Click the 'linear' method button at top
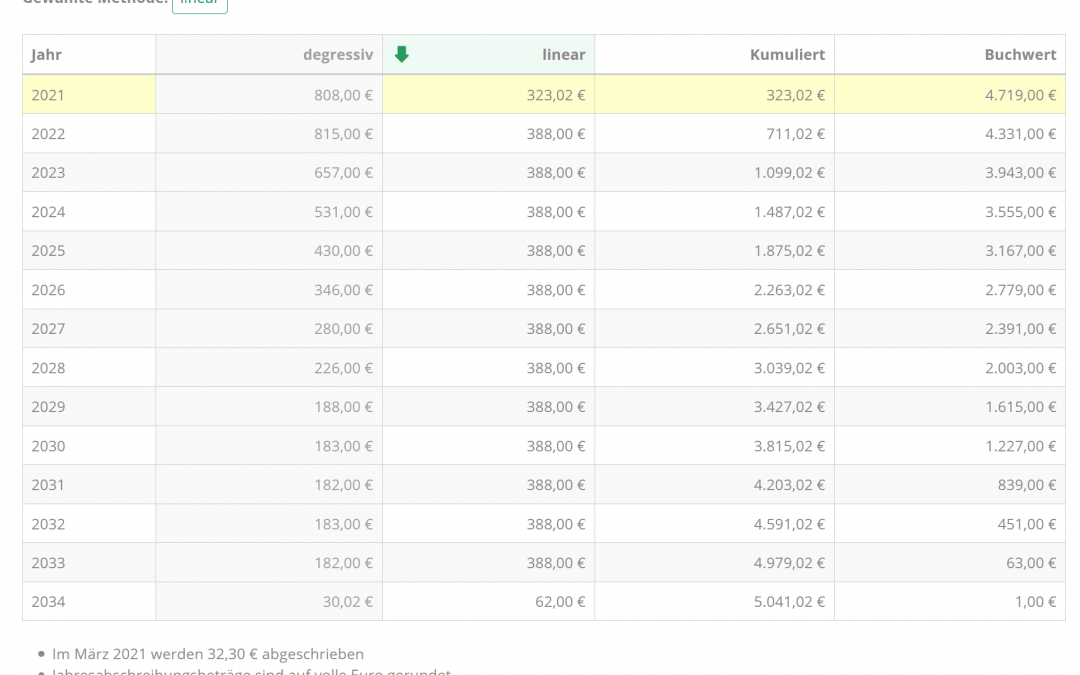Image resolution: width=1080 pixels, height=675 pixels. [200, 4]
